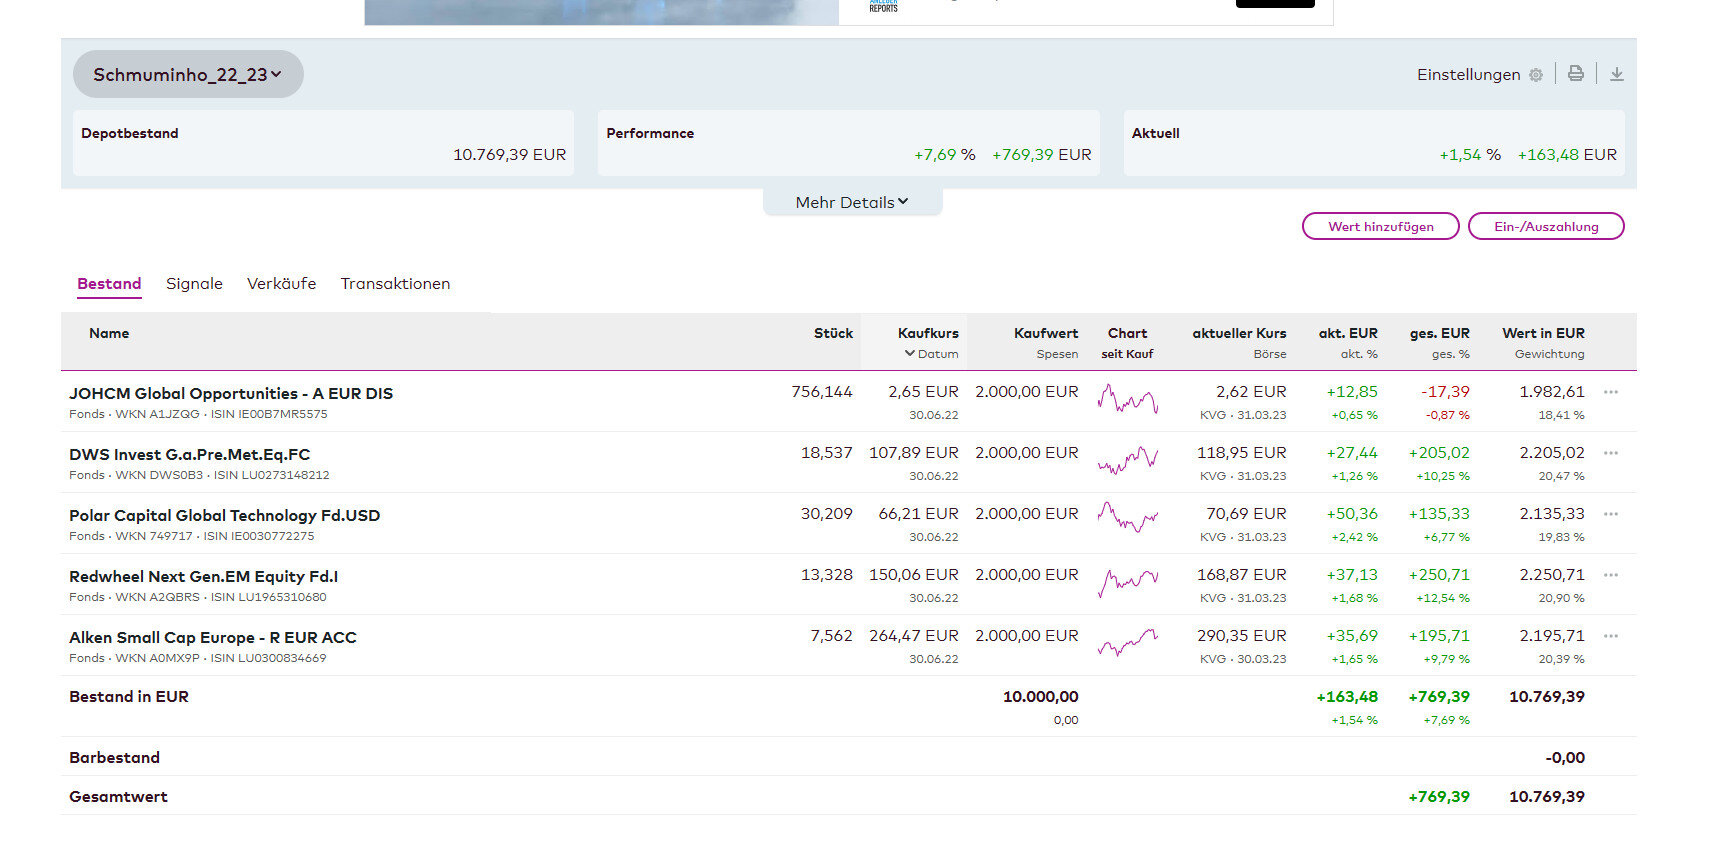Open the Verkäufe tab

click(x=281, y=284)
